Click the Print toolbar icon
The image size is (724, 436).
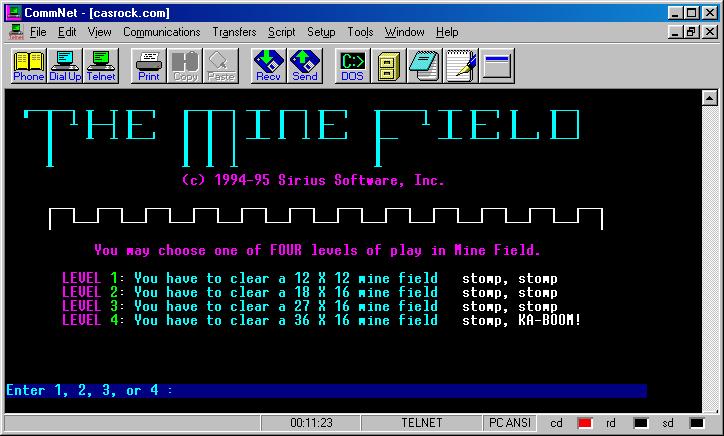[149, 66]
